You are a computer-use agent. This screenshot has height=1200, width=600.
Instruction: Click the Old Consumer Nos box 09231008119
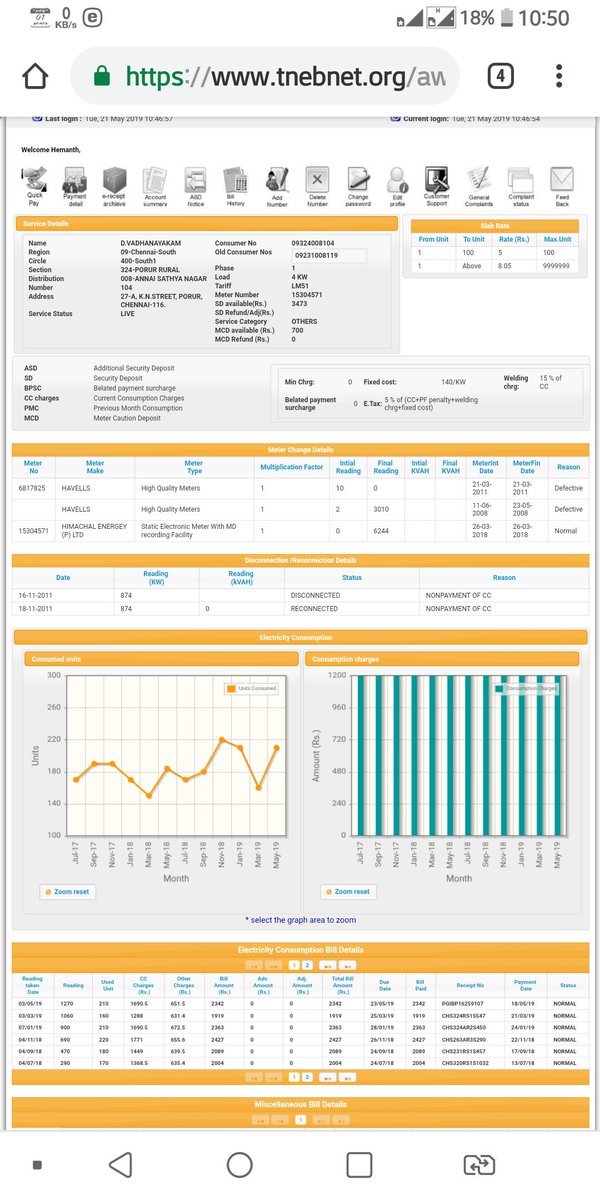(327, 256)
